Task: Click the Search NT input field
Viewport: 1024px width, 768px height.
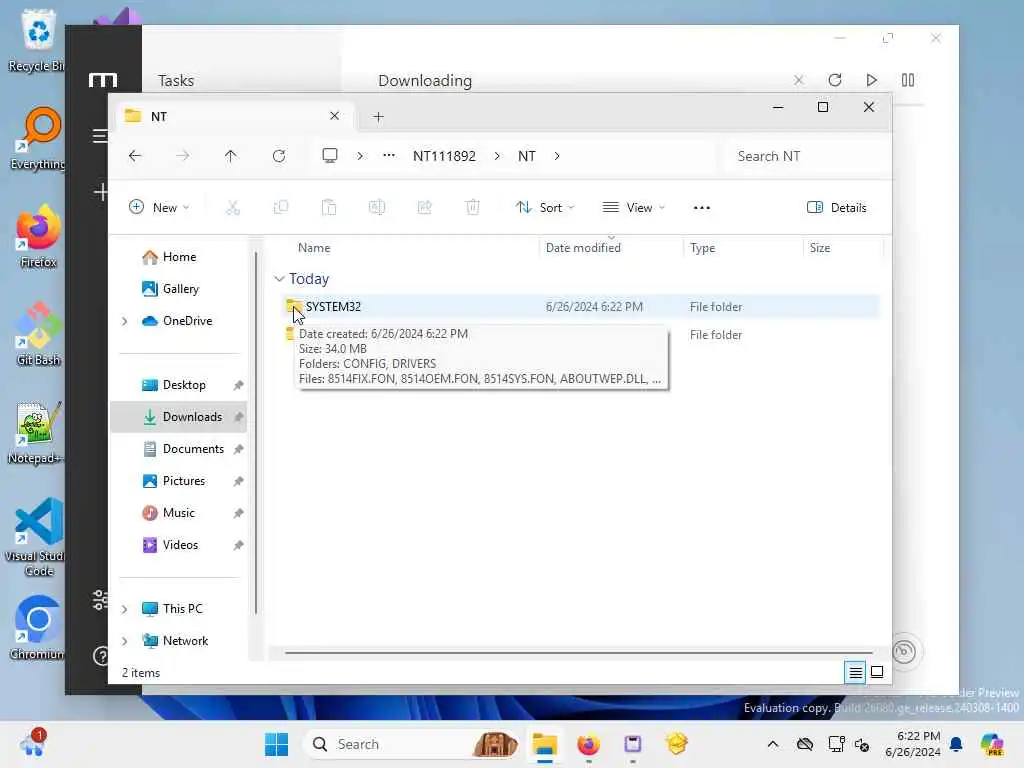Action: [807, 156]
